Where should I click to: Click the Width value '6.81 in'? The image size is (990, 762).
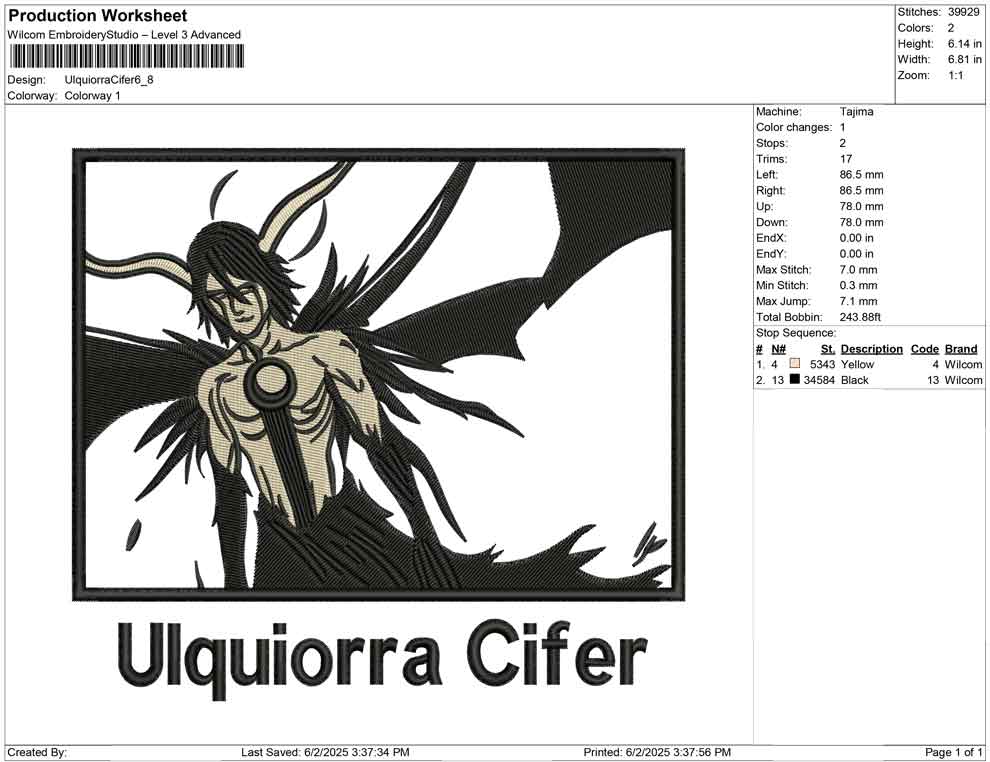[x=965, y=59]
